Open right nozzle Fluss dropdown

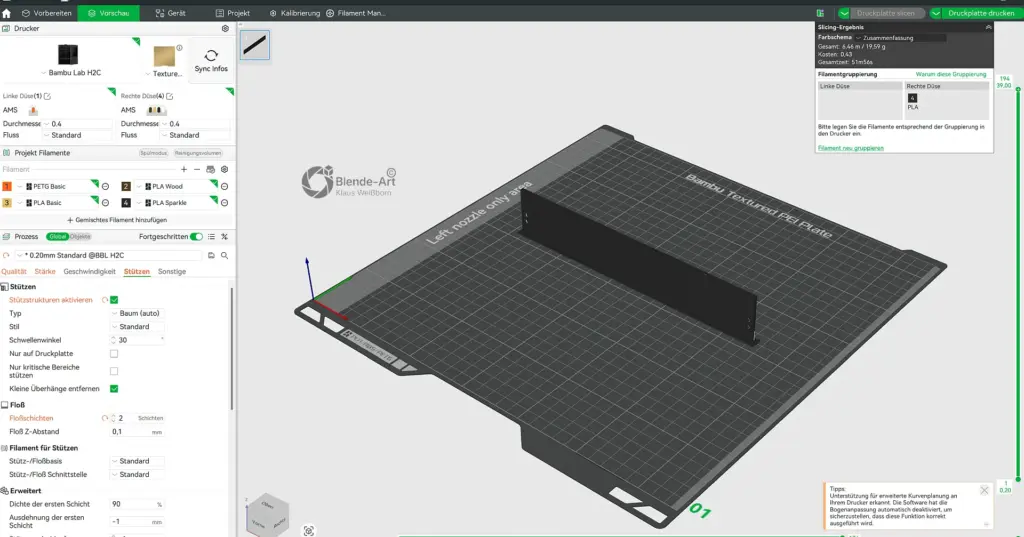[195, 135]
